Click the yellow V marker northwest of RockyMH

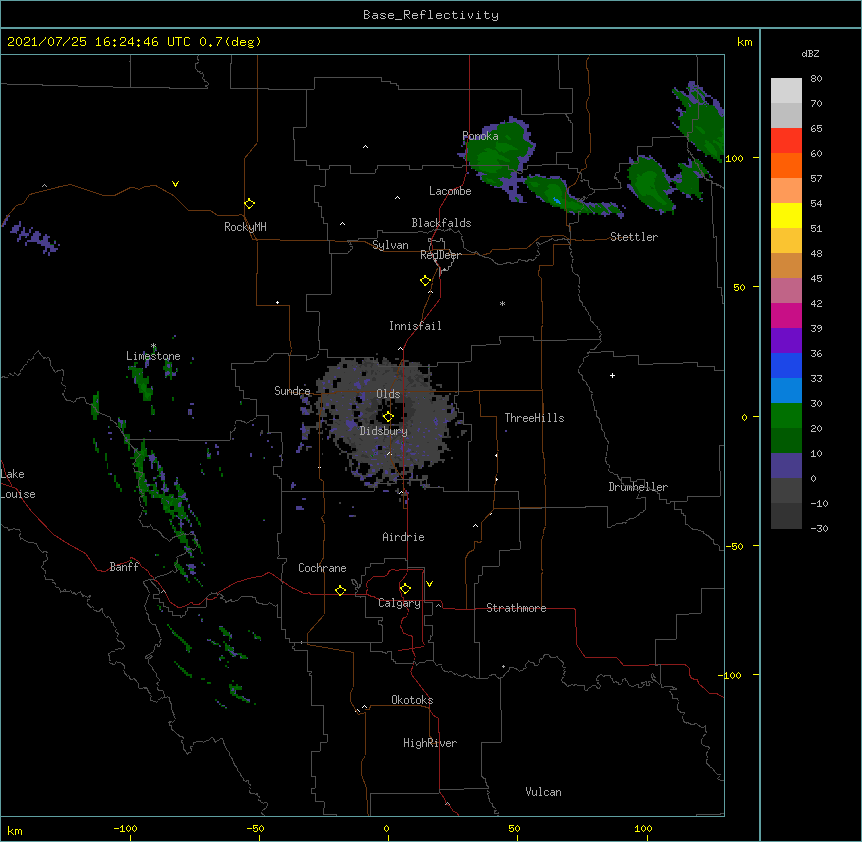click(175, 184)
